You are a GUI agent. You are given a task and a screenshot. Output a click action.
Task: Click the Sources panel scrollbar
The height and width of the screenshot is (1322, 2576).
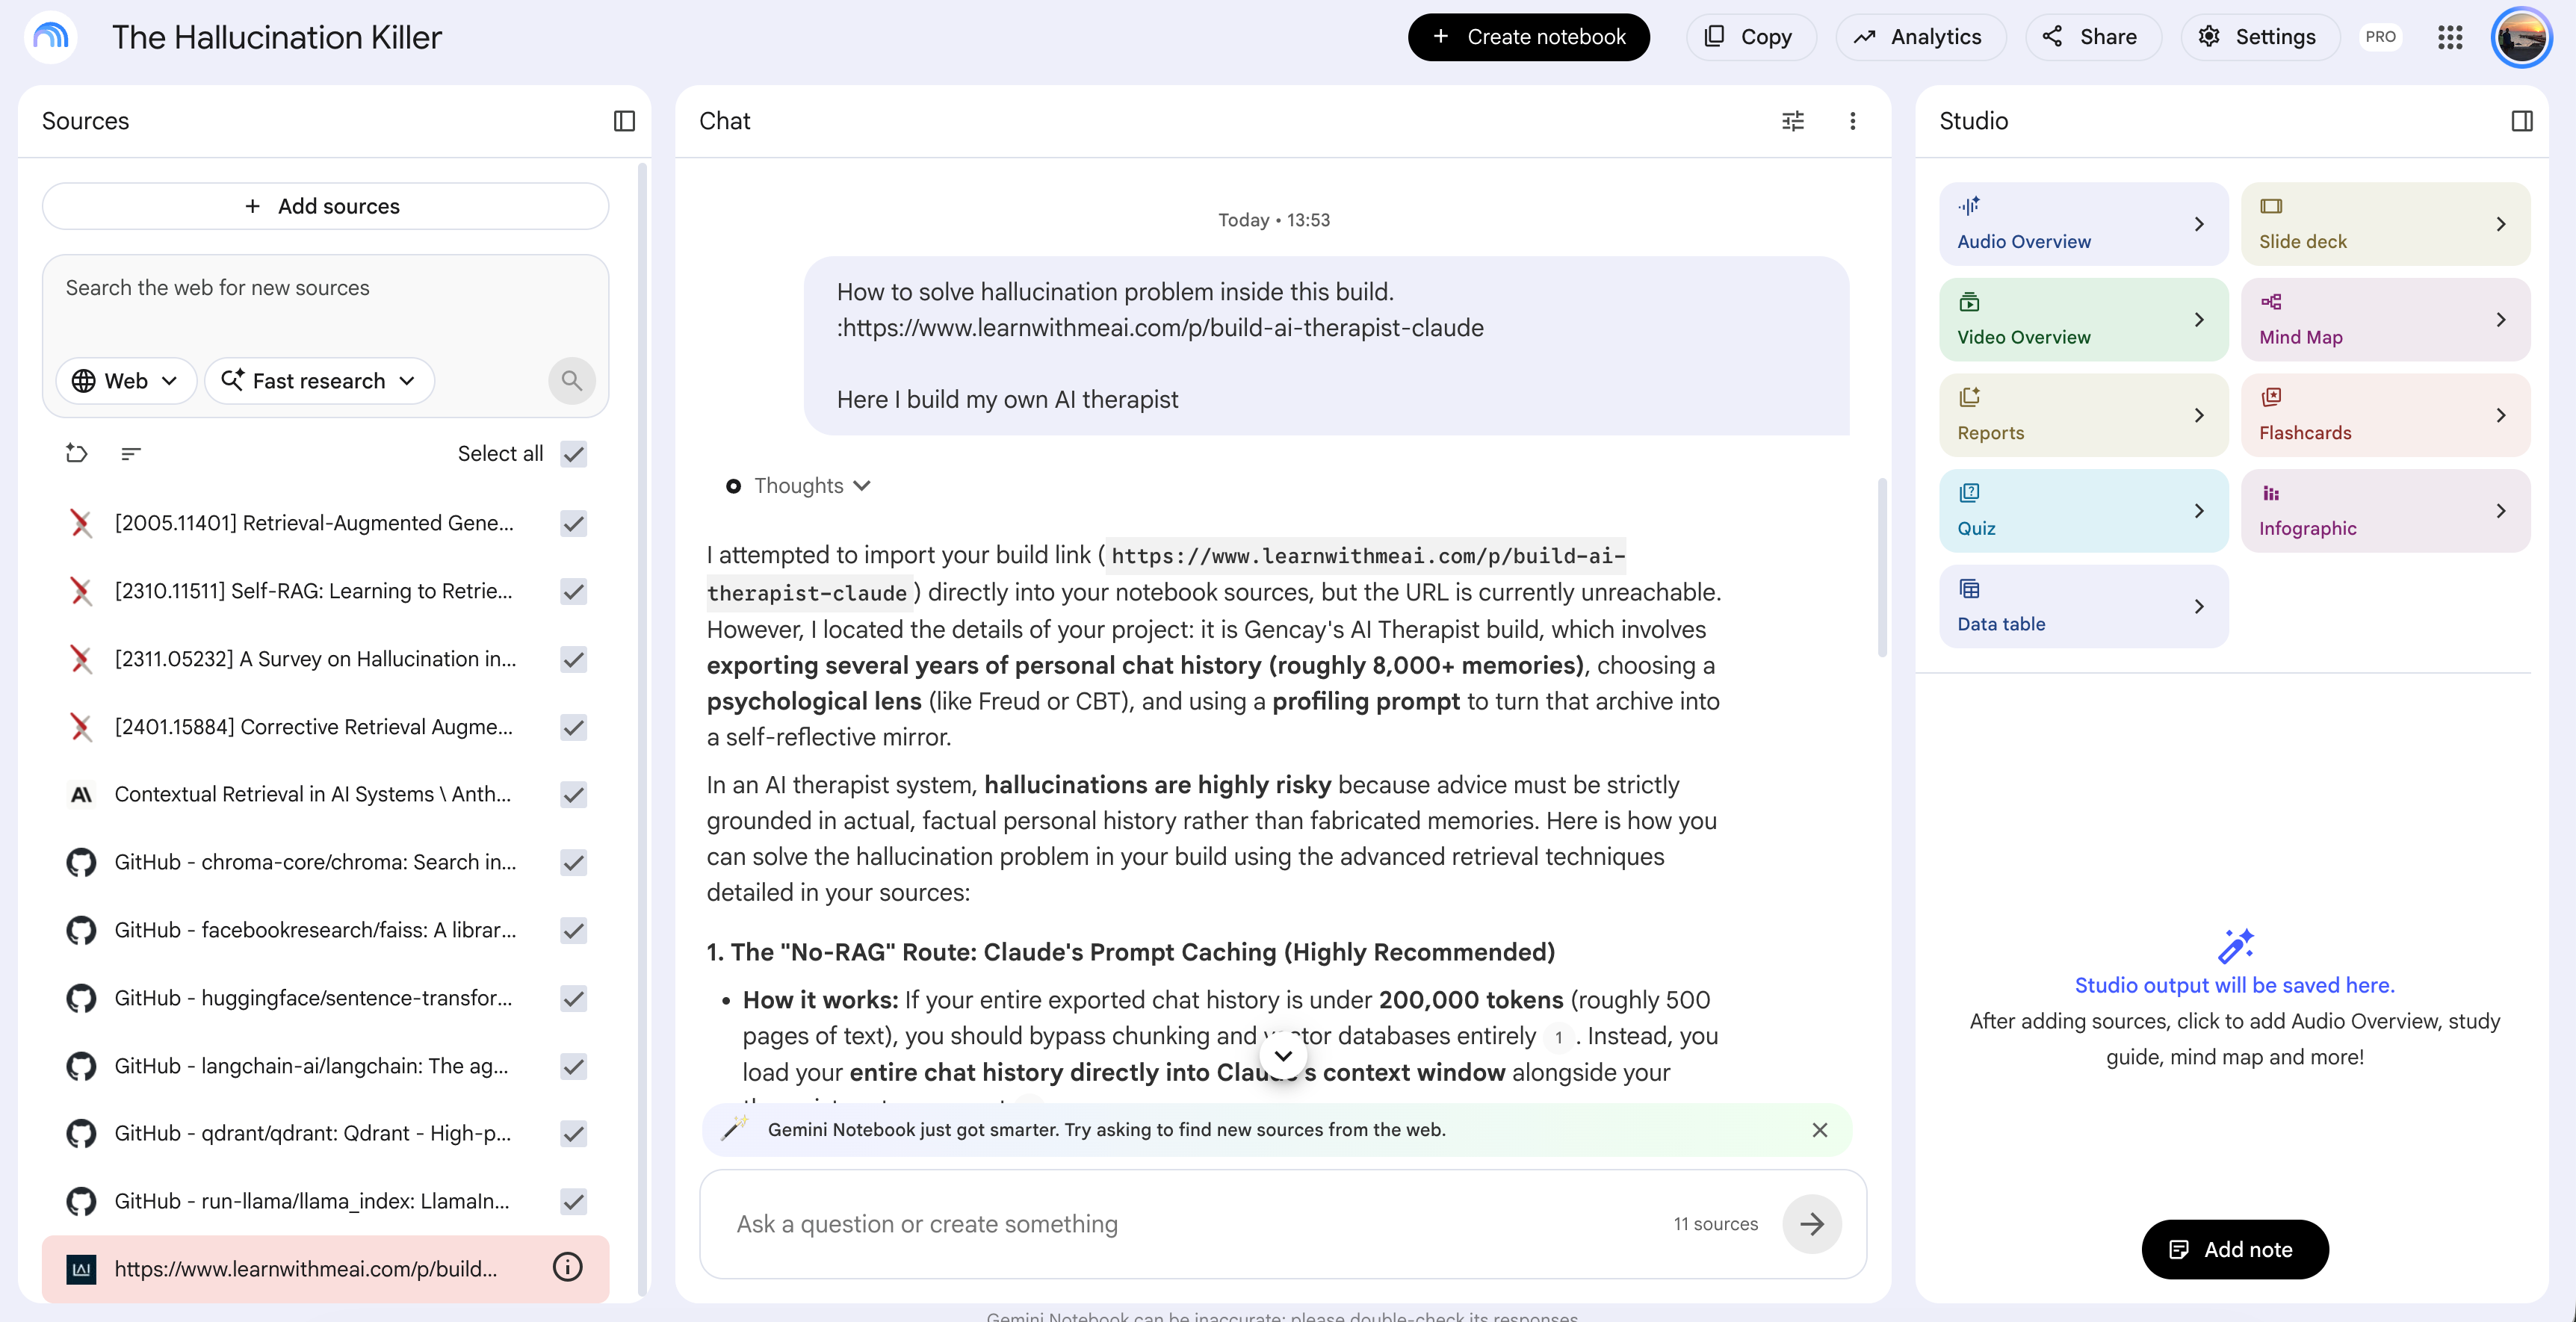click(x=642, y=730)
